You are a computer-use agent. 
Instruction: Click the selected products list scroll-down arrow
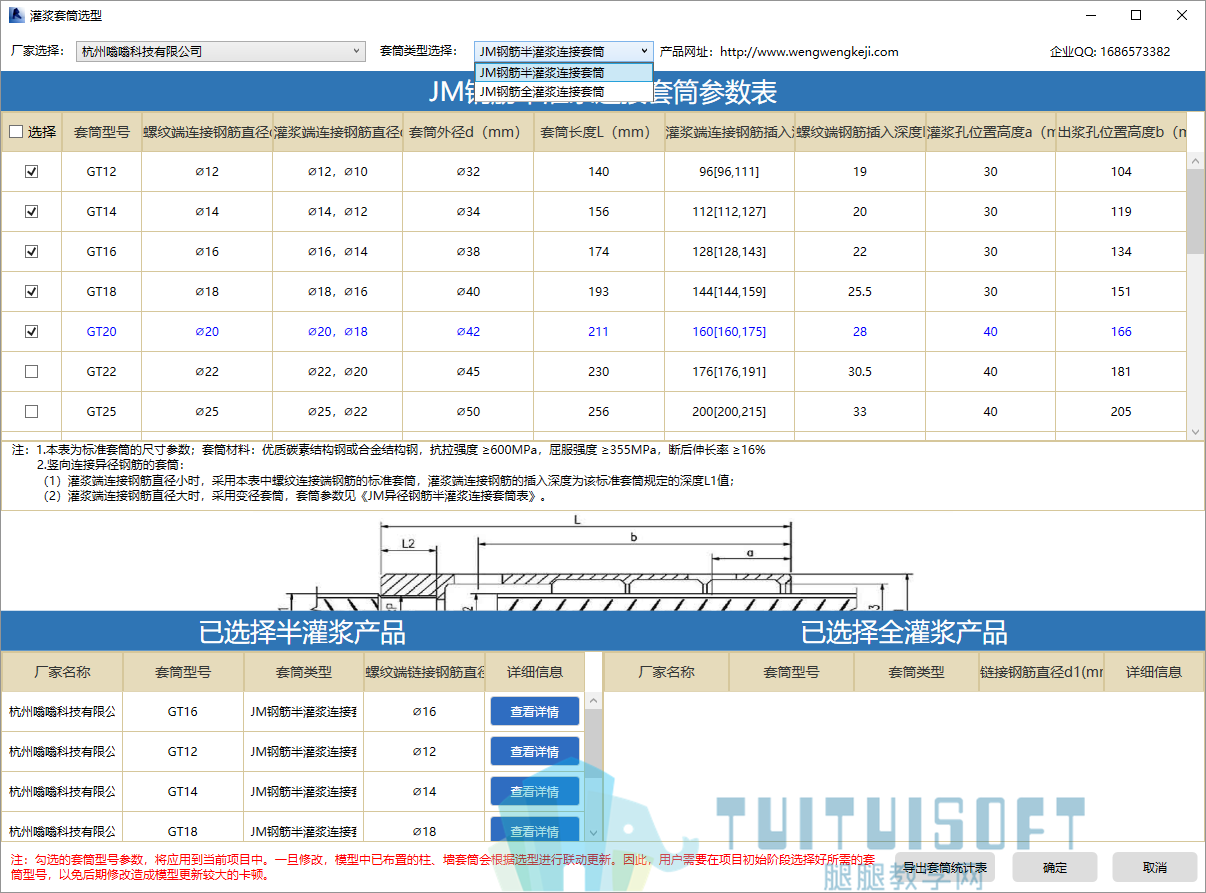593,832
